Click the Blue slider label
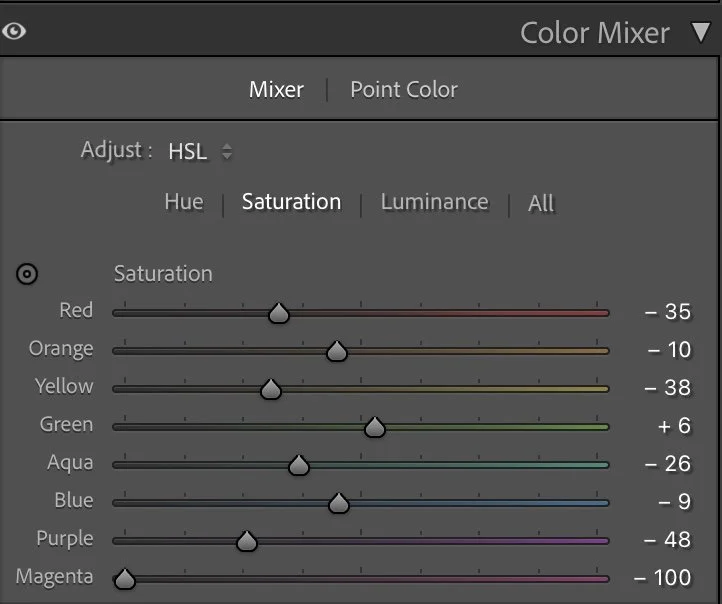 coord(74,500)
